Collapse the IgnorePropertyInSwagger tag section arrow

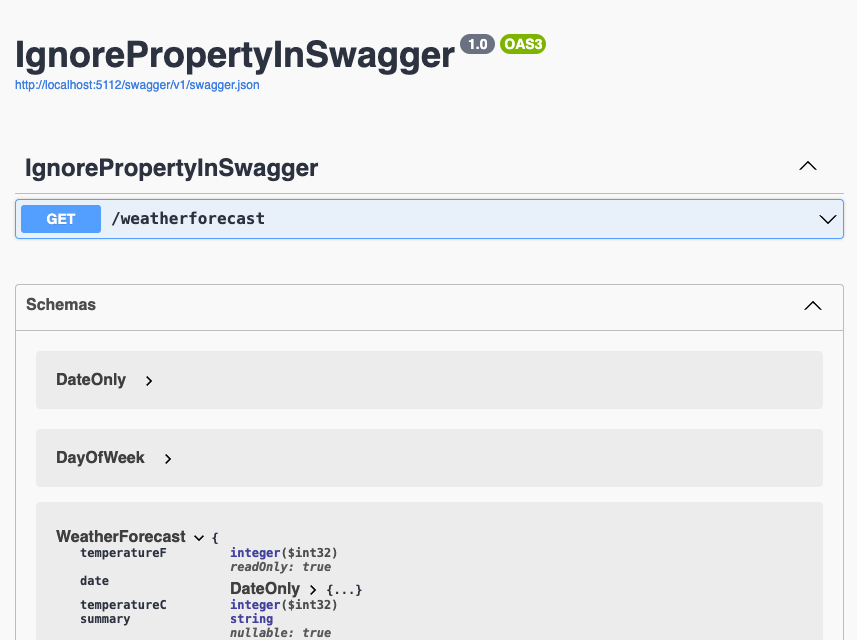[808, 167]
